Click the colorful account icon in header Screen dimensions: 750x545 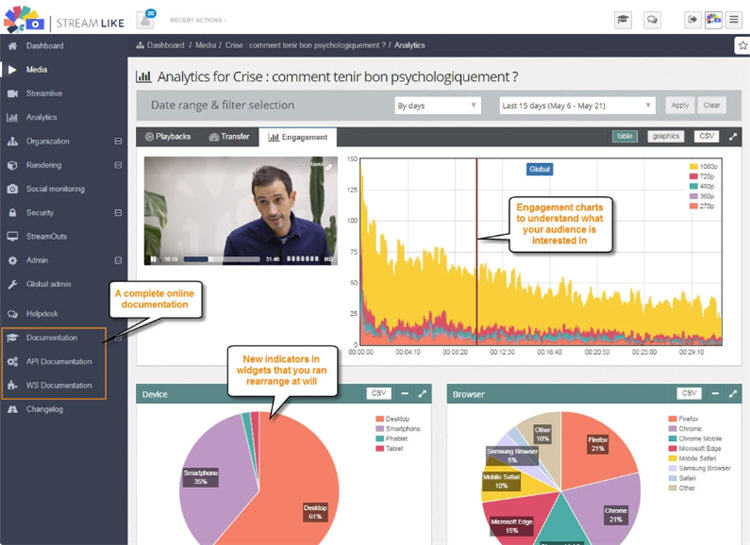pos(713,20)
